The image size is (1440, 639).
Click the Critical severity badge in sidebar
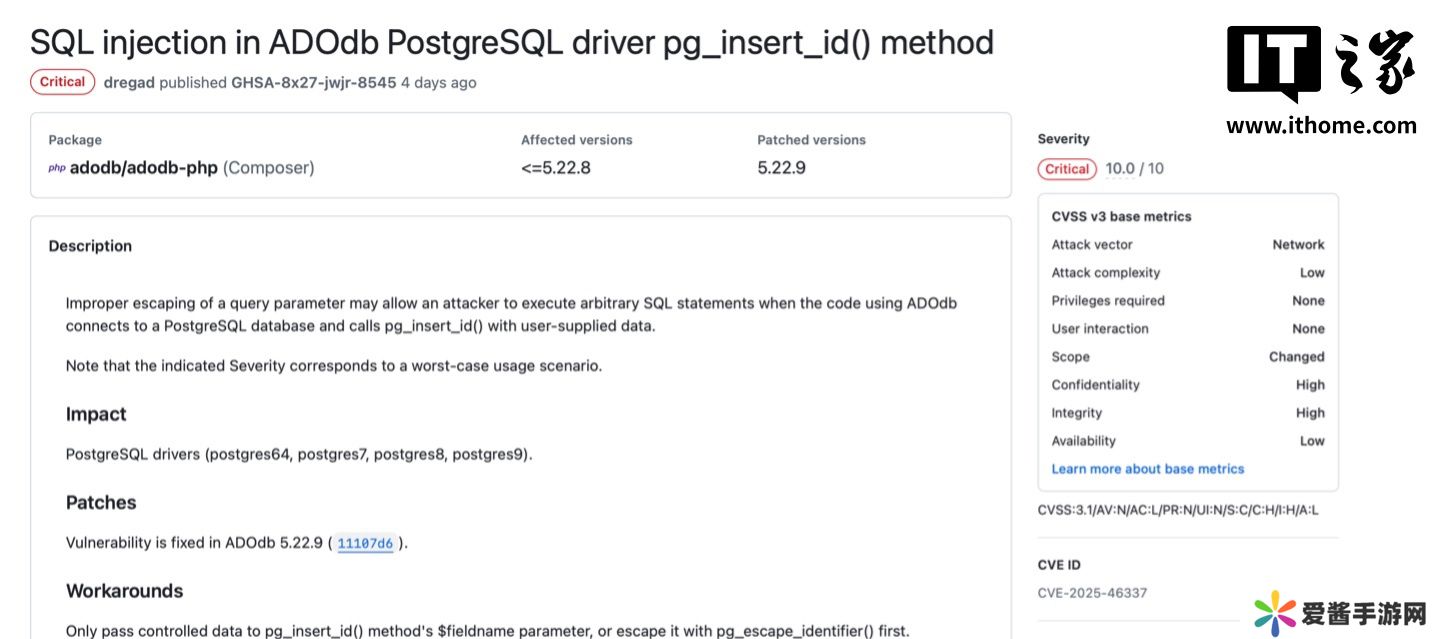pyautogui.click(x=1067, y=169)
